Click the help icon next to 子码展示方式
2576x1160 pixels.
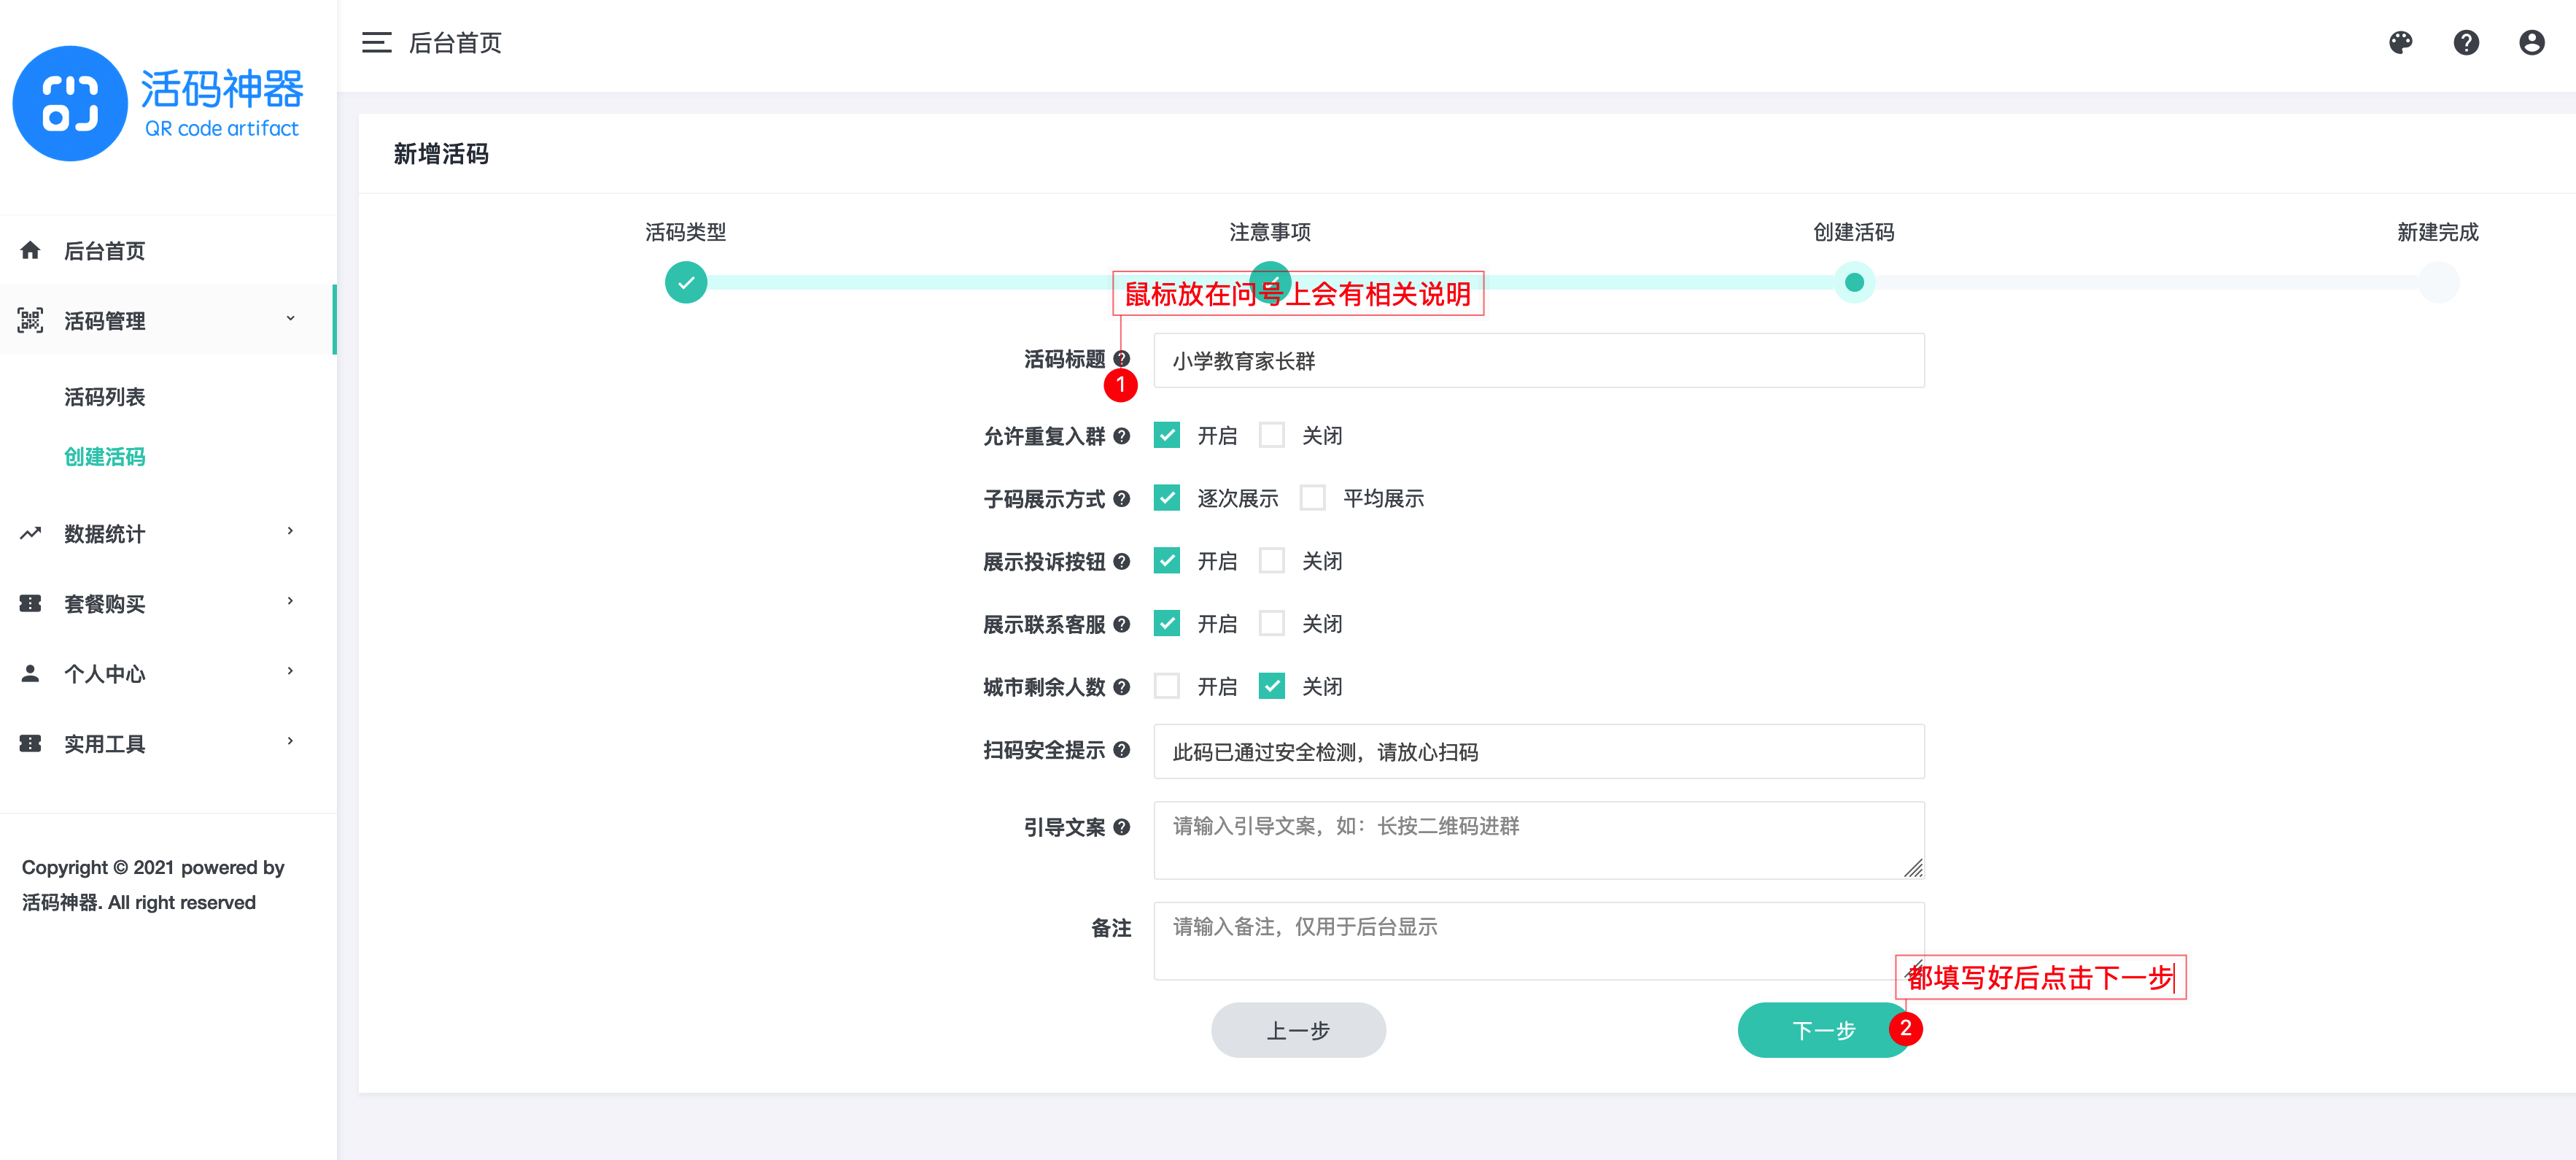point(1121,499)
